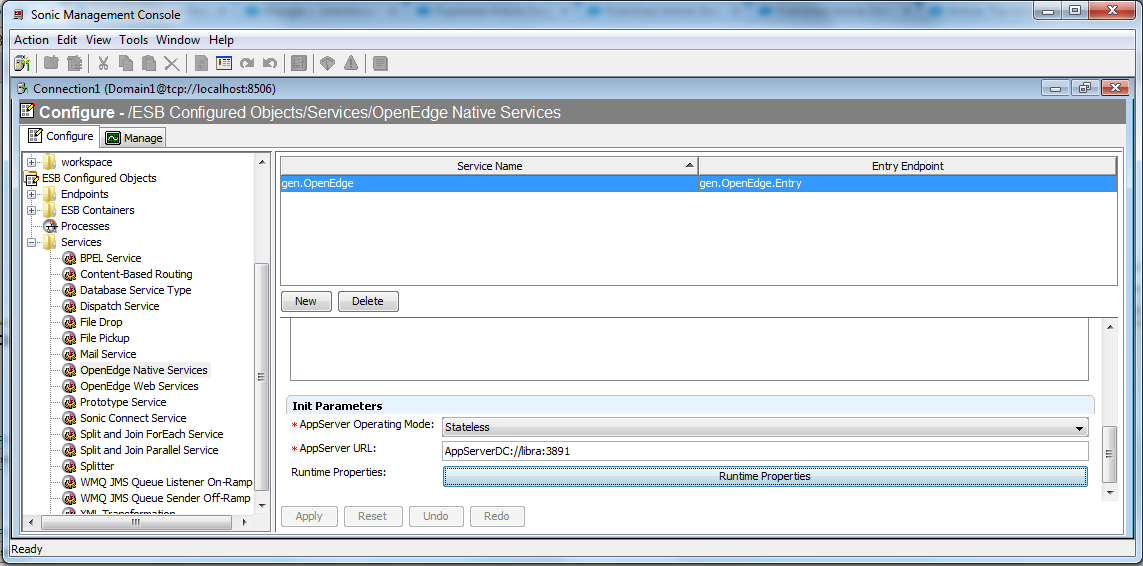Click the Sonic Management Console title icon
The image size is (1143, 566).
click(x=18, y=15)
